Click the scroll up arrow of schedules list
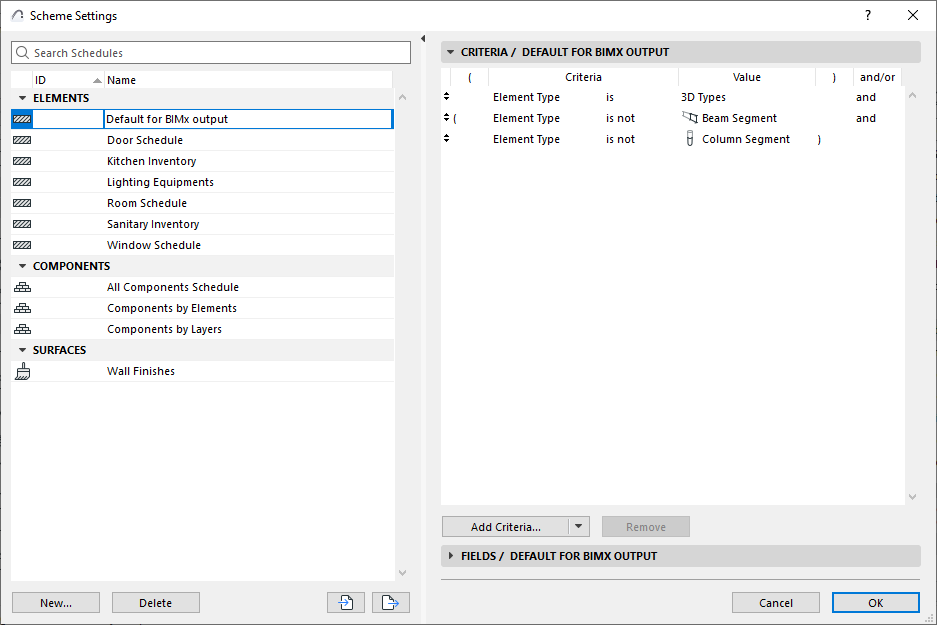Screen dimensions: 937x625 pos(402,97)
